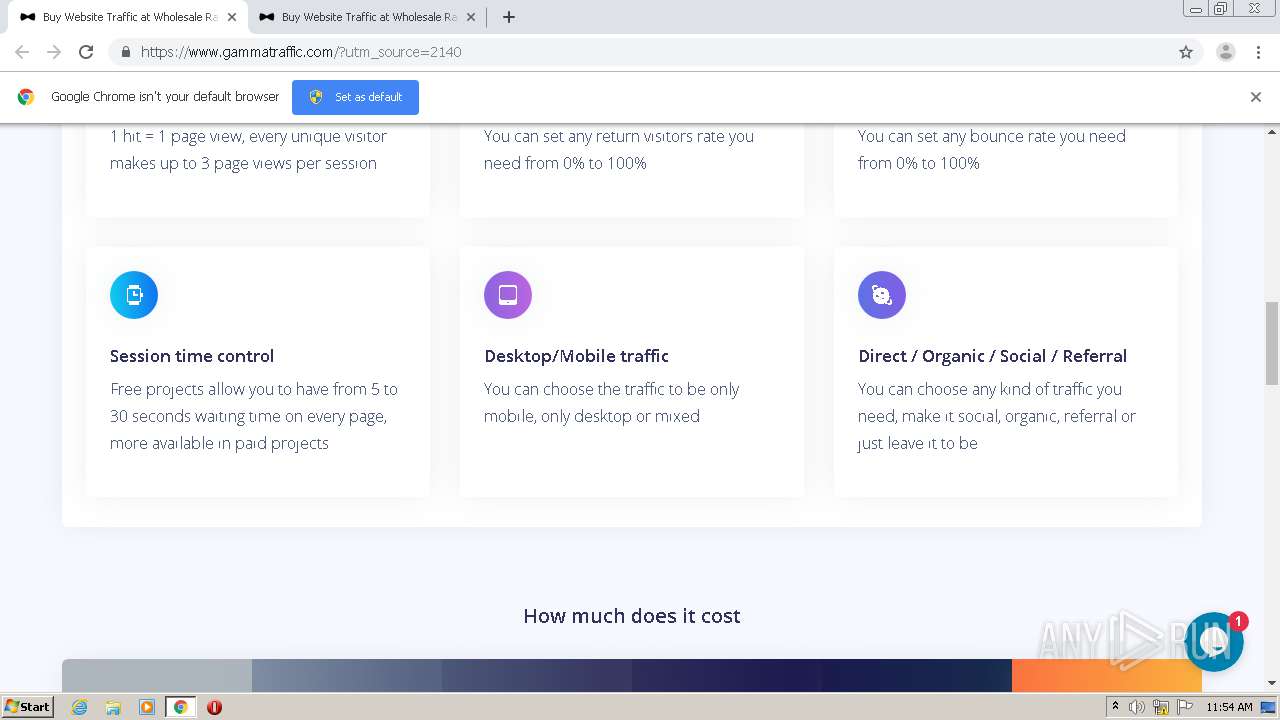The width and height of the screenshot is (1280, 720).
Task: Click the Direct/Organic/Social/Referral globe icon
Action: pyautogui.click(x=882, y=295)
